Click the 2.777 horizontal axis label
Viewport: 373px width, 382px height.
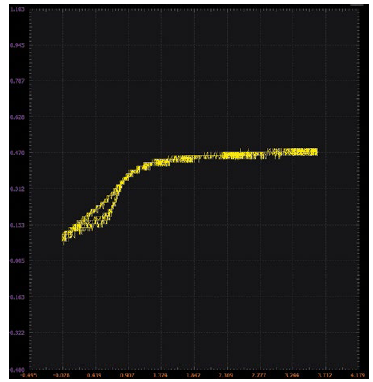pyautogui.click(x=260, y=375)
